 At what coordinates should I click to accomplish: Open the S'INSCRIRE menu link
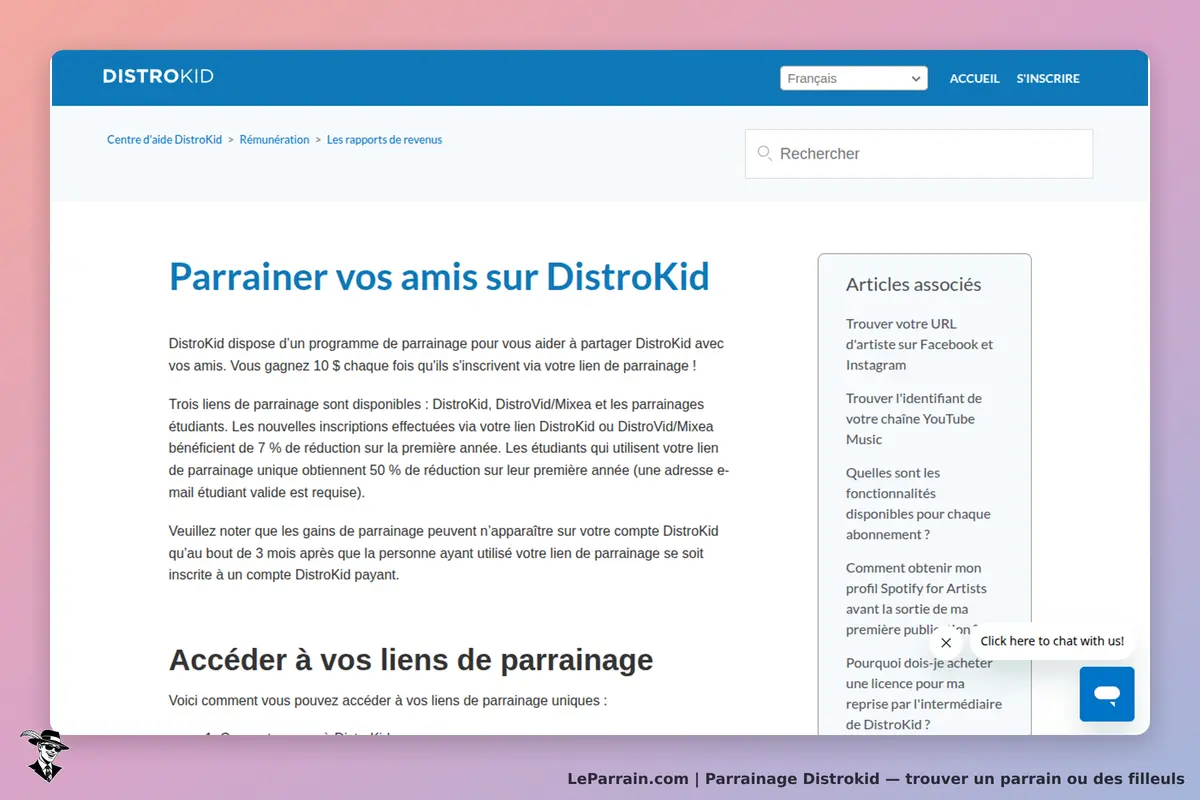(x=1048, y=78)
